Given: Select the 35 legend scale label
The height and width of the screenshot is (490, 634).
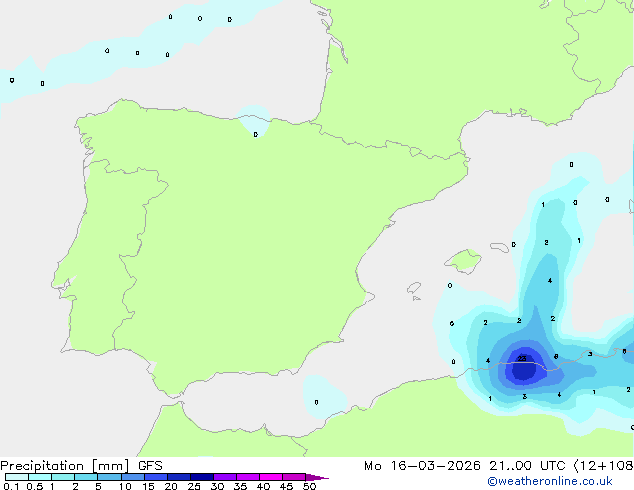Looking at the screenshot, I should (x=240, y=486).
